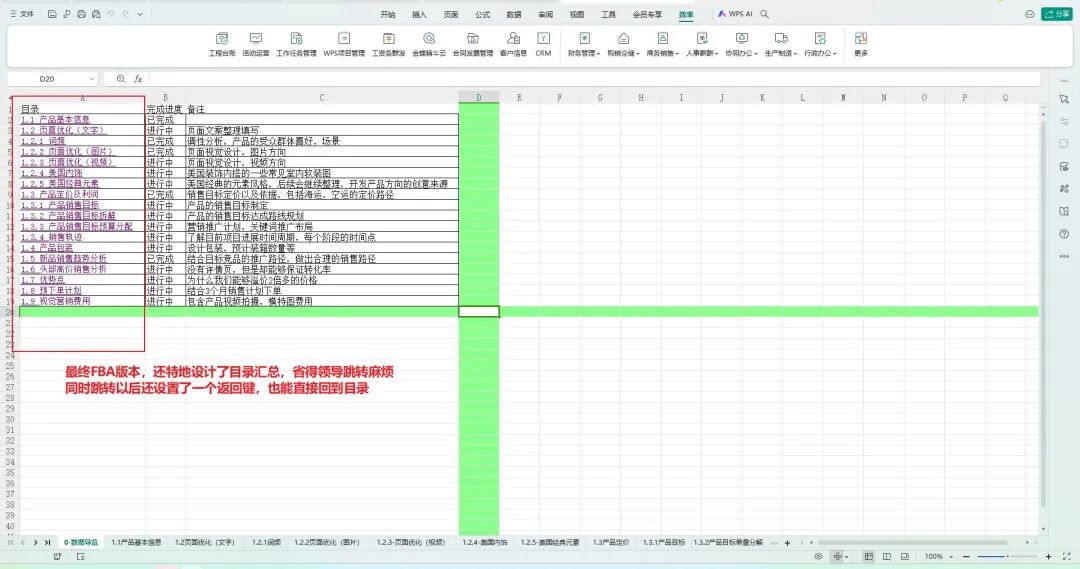Image resolution: width=1080 pixels, height=569 pixels.
Task: Click the zoom magnifier icon beside formula bar
Action: pyautogui.click(x=121, y=79)
